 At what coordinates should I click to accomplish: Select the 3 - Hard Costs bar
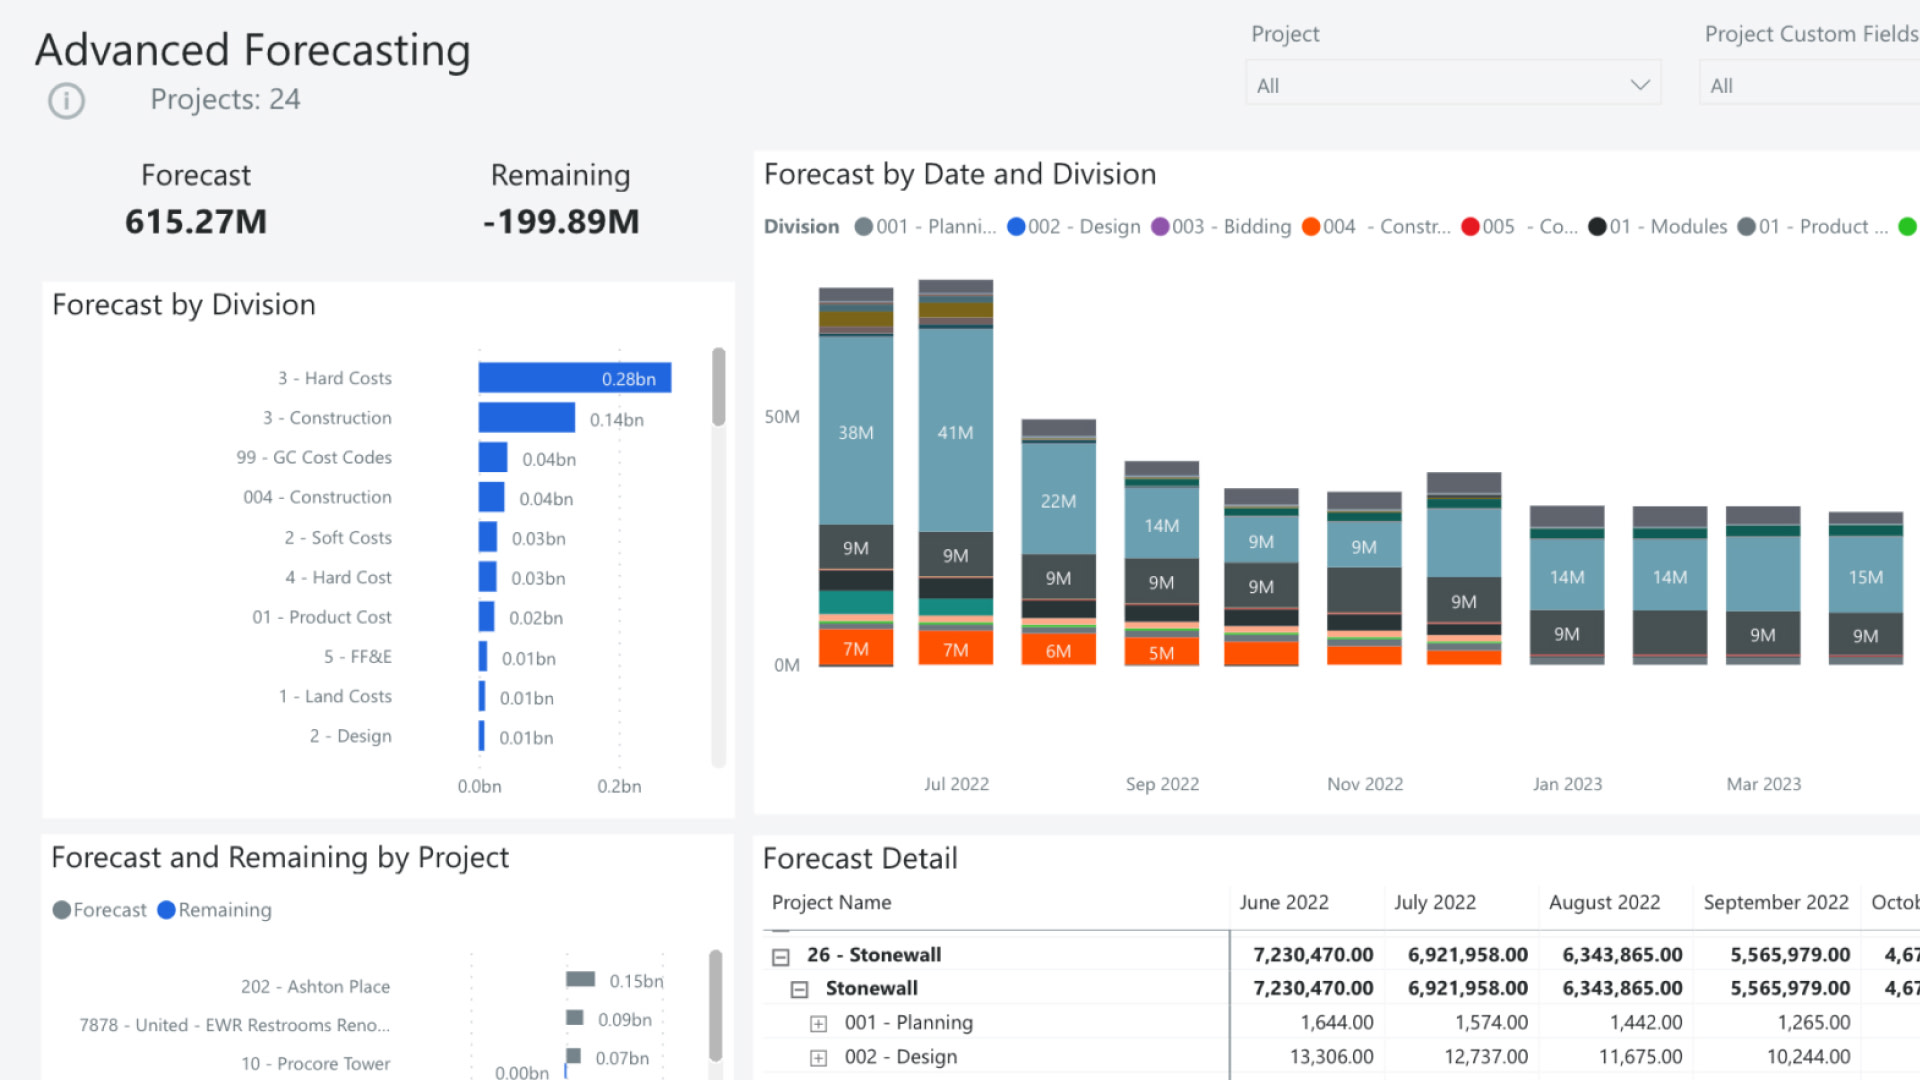pyautogui.click(x=574, y=378)
